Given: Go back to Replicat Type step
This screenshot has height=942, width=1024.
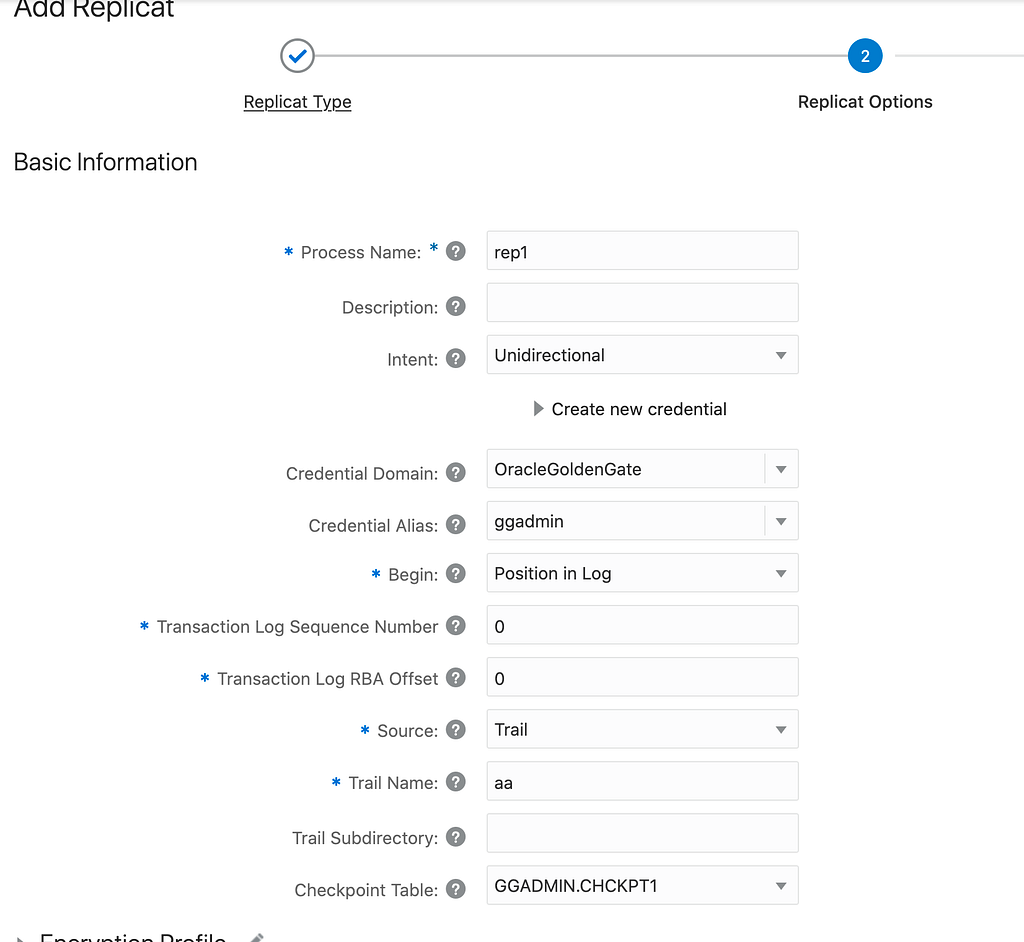Looking at the screenshot, I should point(297,102).
